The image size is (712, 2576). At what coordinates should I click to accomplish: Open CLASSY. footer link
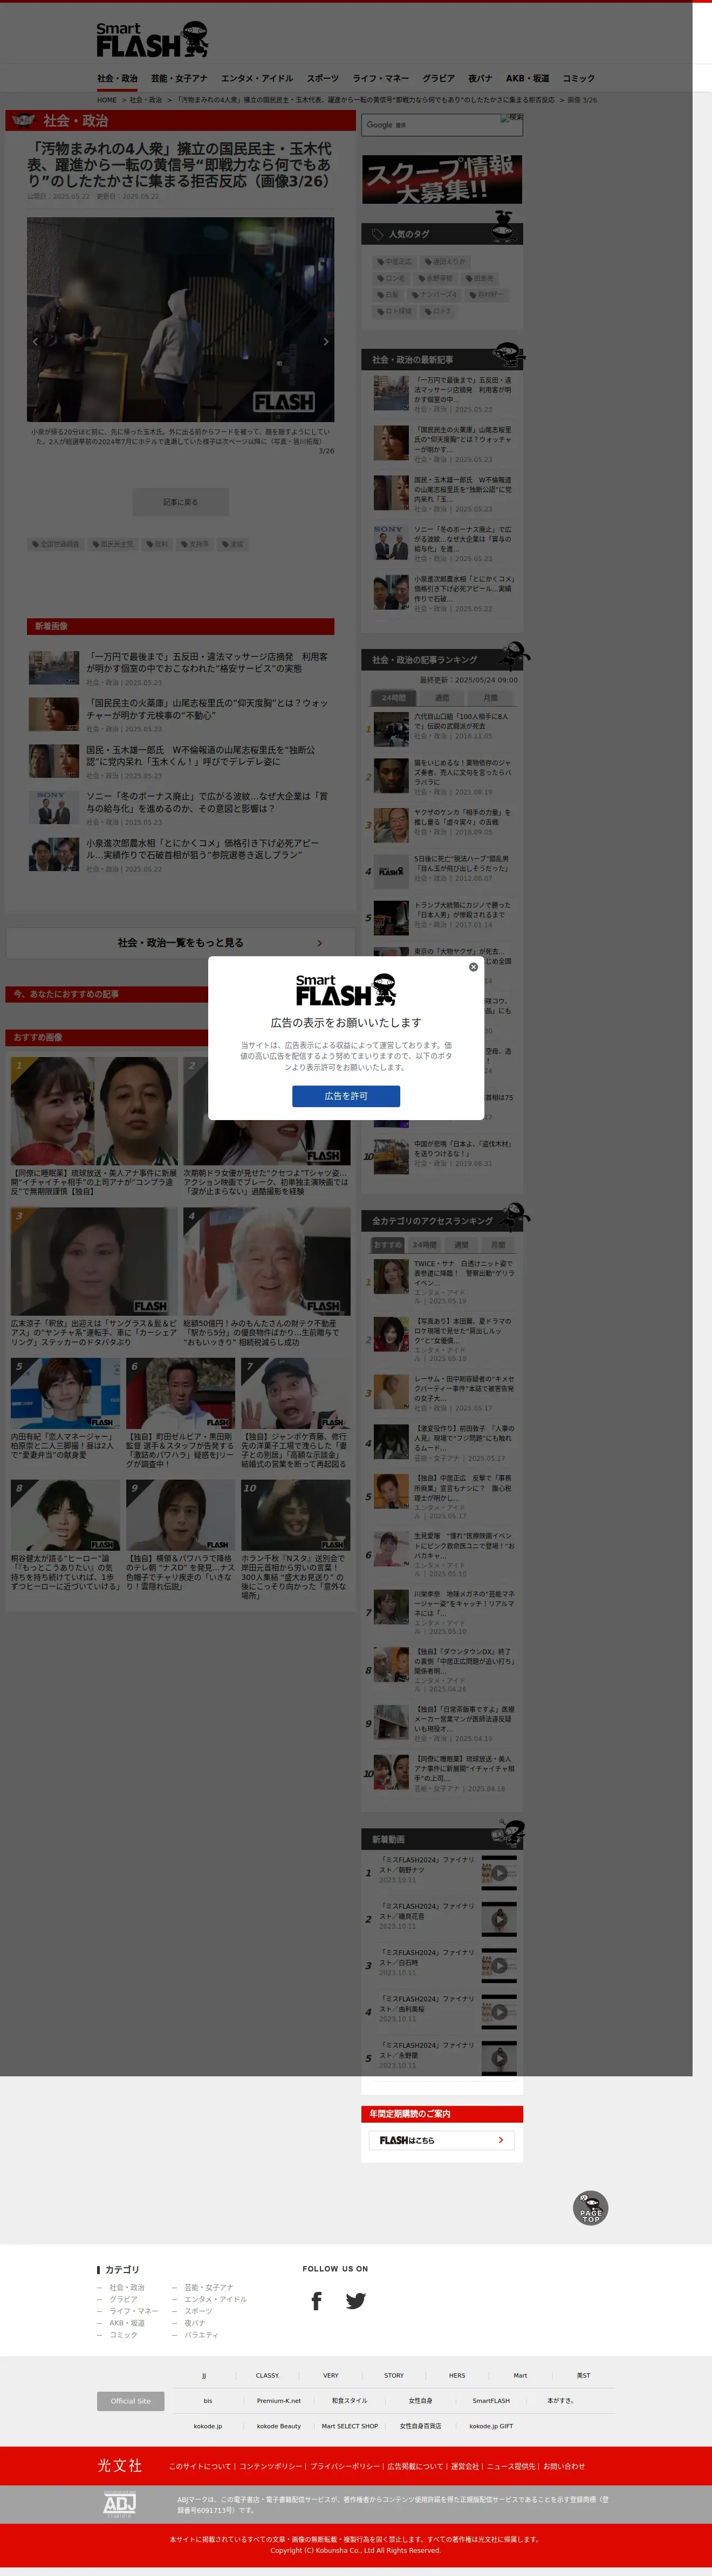pyautogui.click(x=267, y=2375)
